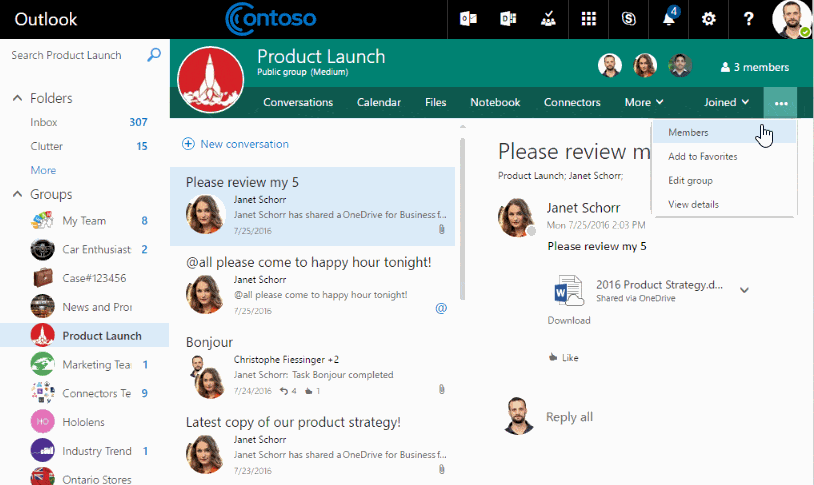Screen dimensions: 814x485
Task: Collapse the Groups section
Action: [17, 194]
